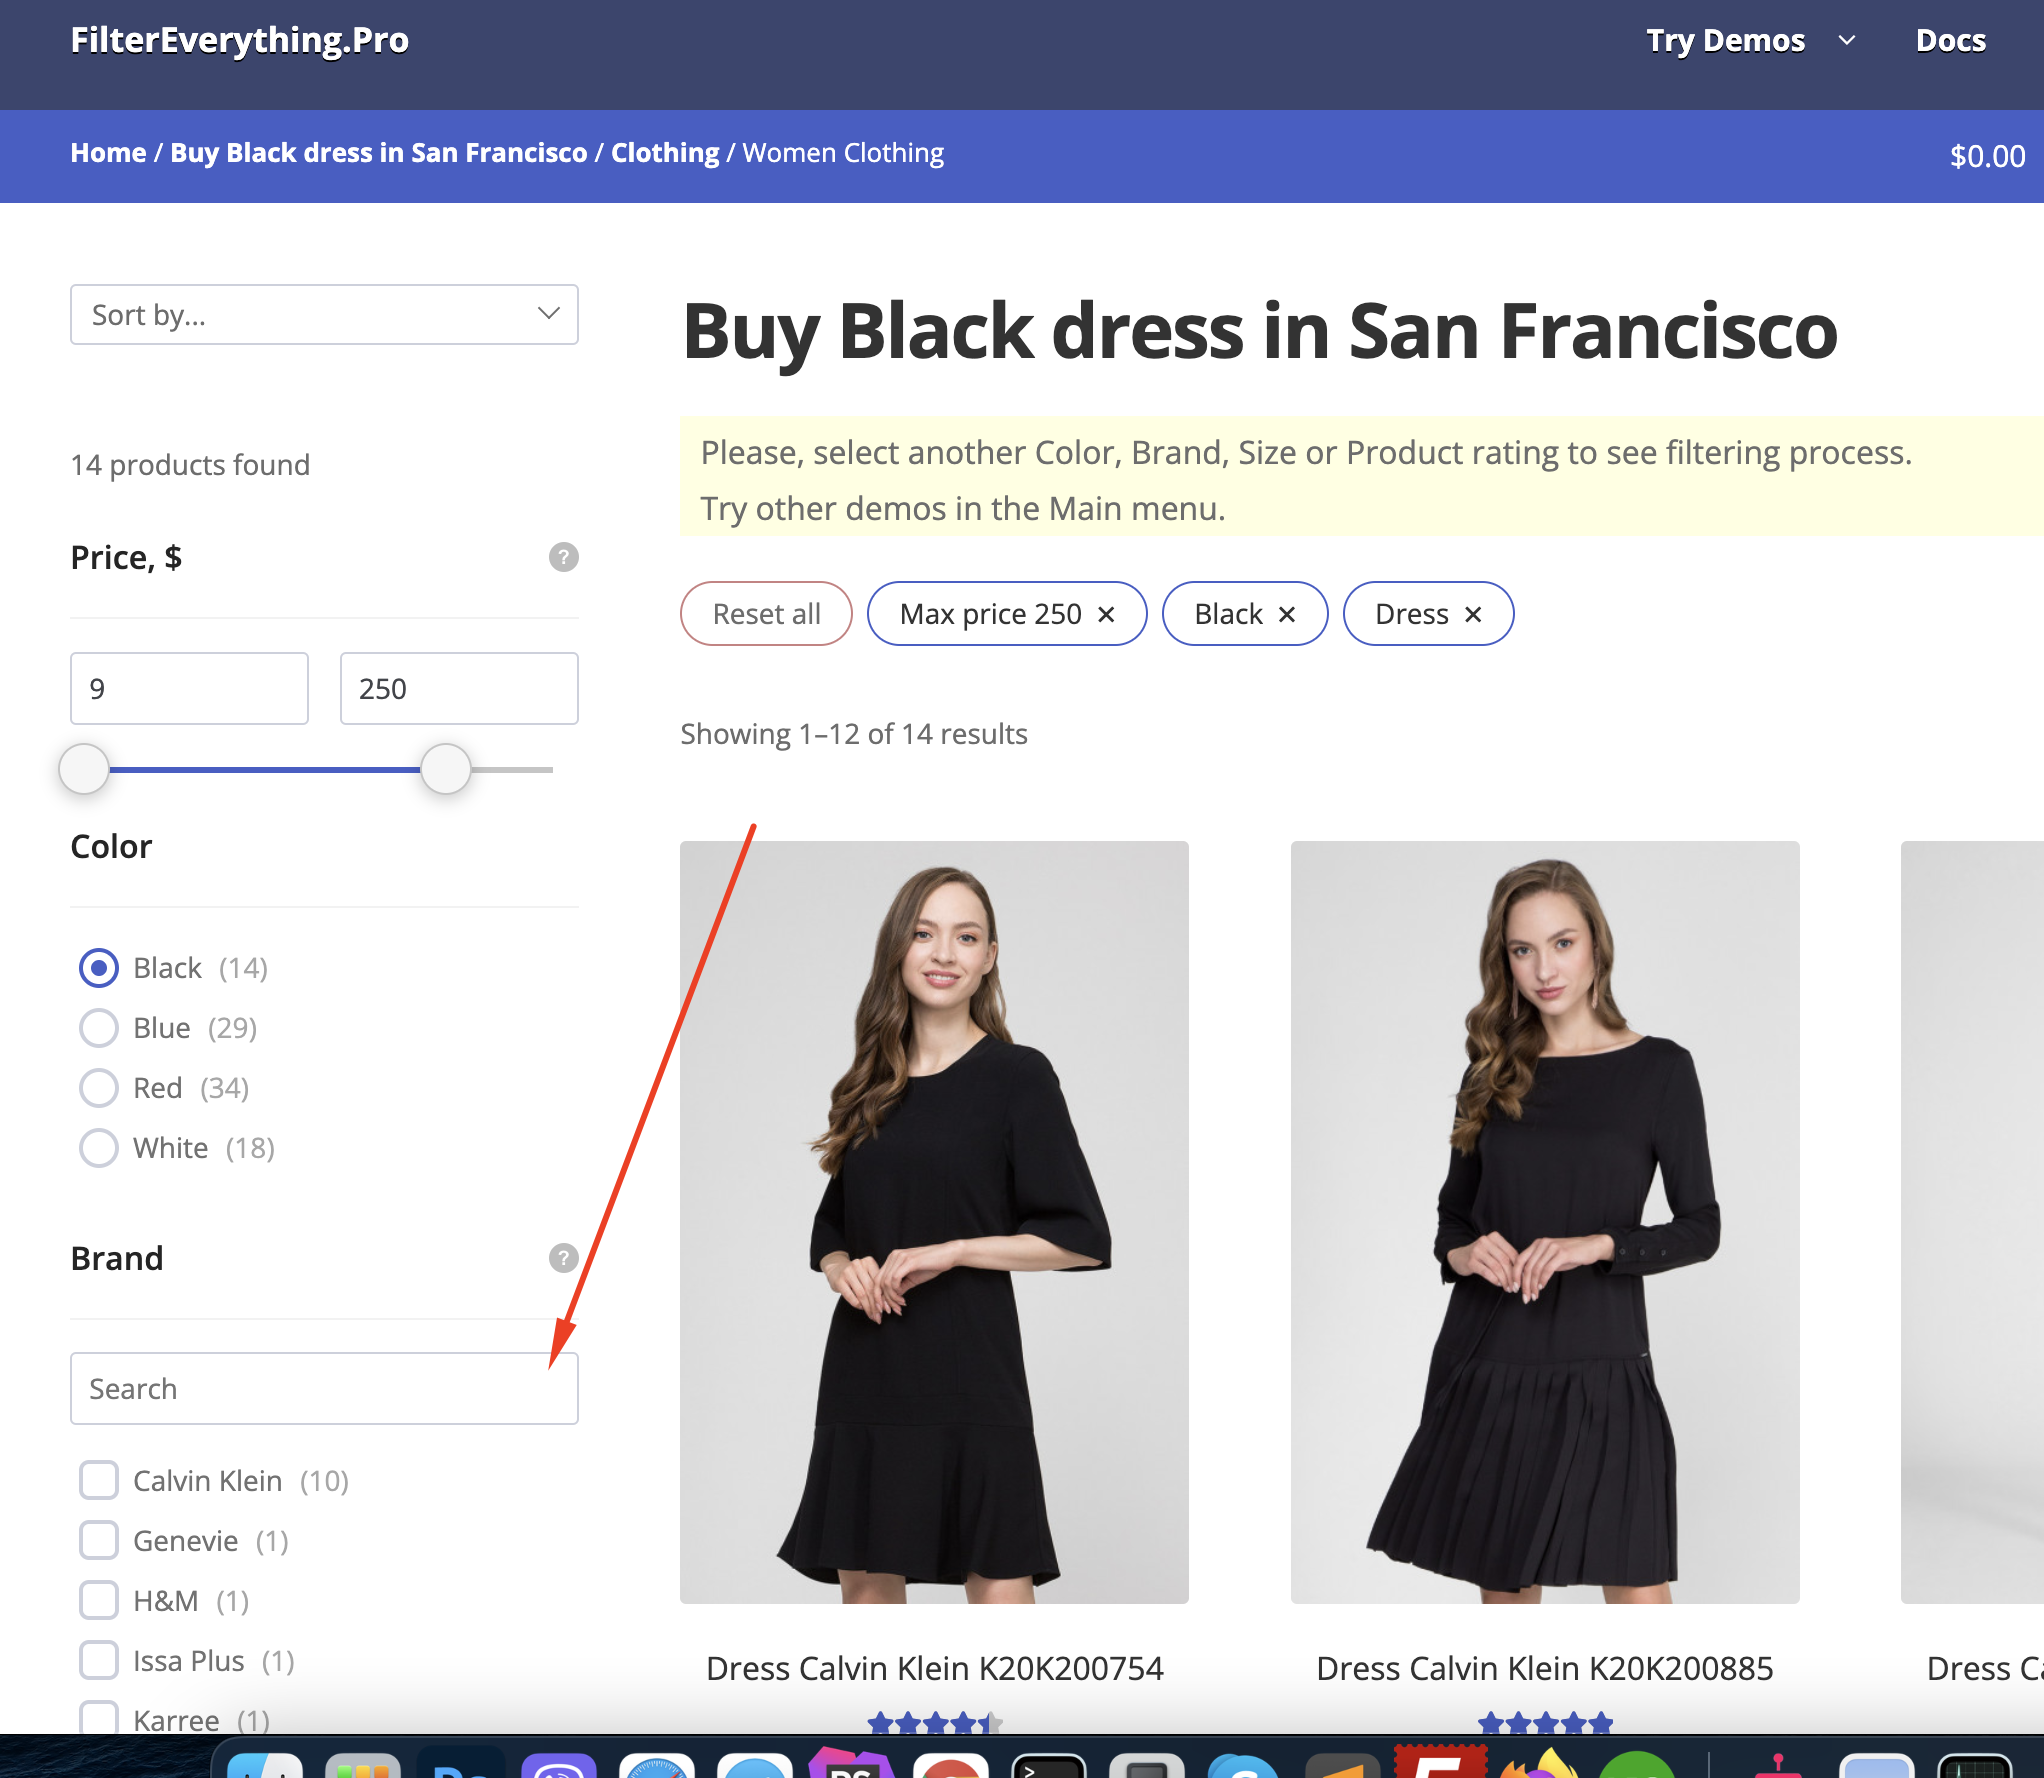Open the Sort by dropdown
The width and height of the screenshot is (2044, 1778).
[324, 315]
